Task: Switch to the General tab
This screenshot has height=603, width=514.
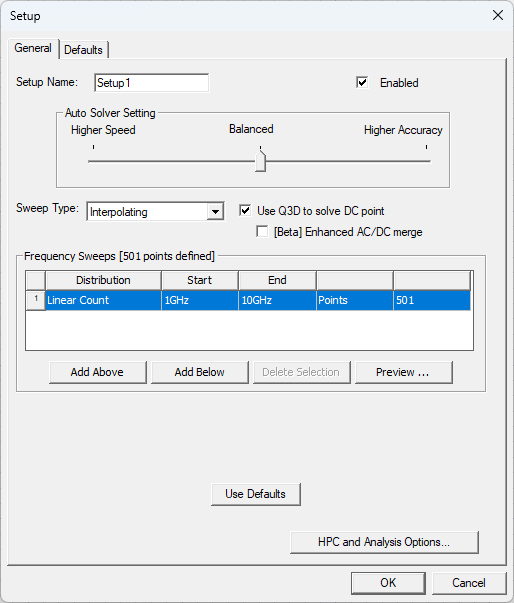Action: pyautogui.click(x=33, y=48)
